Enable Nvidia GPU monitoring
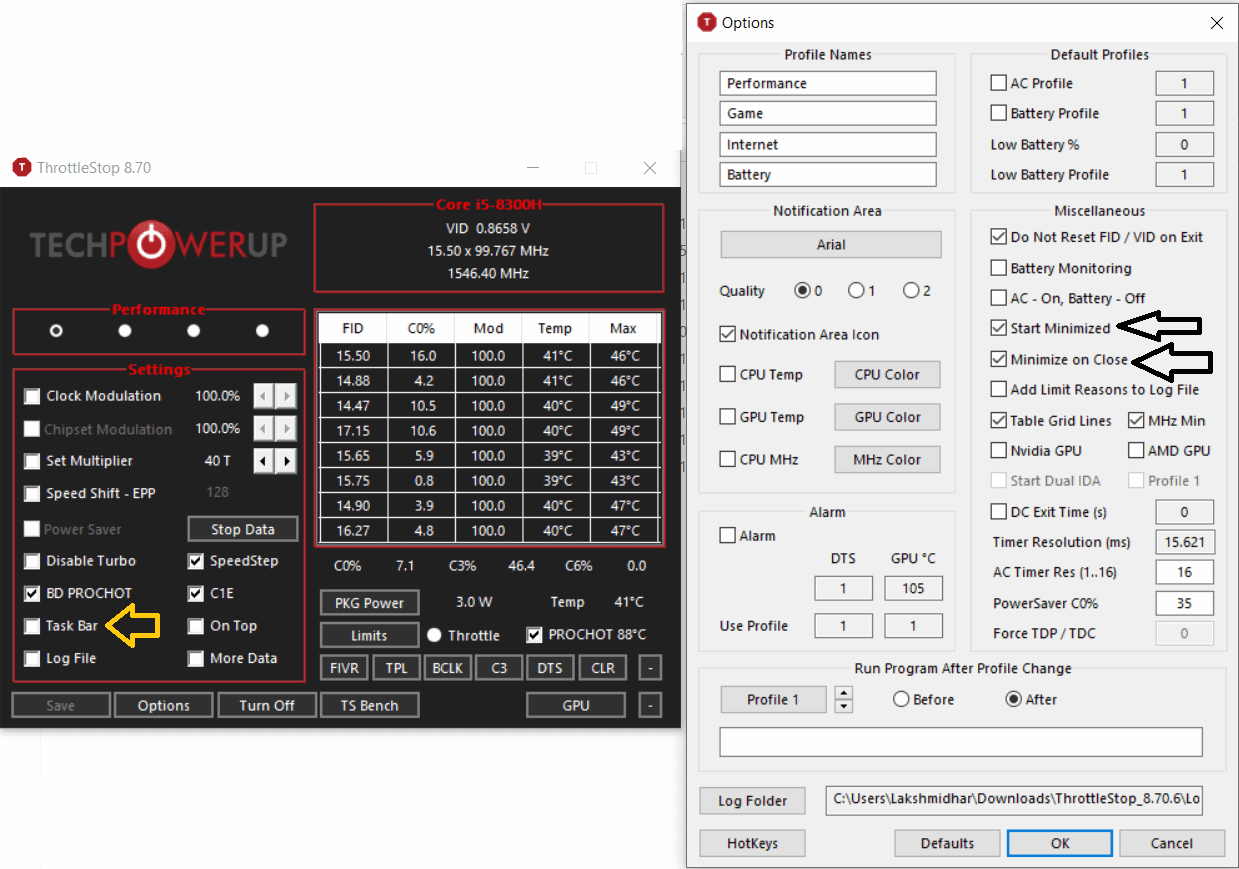 click(x=998, y=450)
